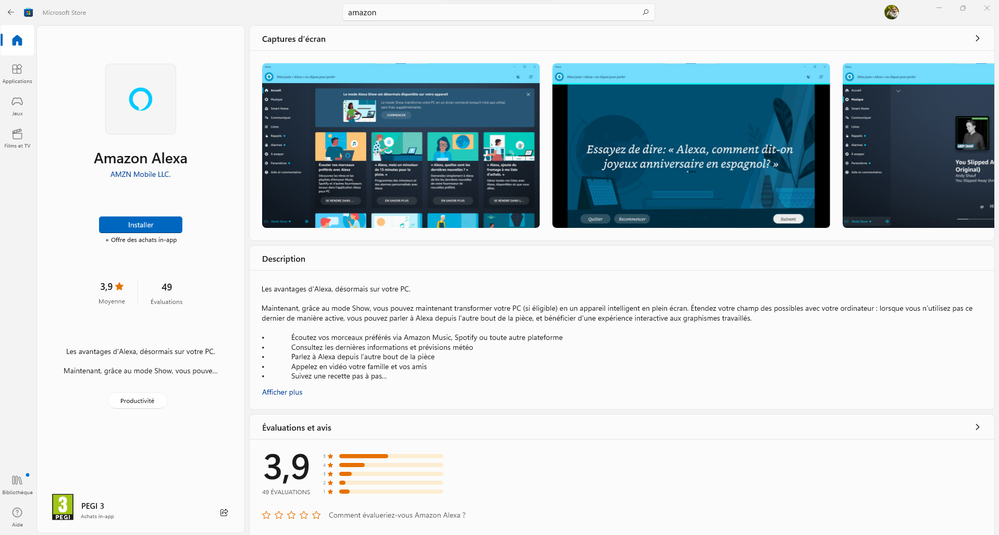Click the Description heading
The width and height of the screenshot is (999, 535).
click(284, 259)
